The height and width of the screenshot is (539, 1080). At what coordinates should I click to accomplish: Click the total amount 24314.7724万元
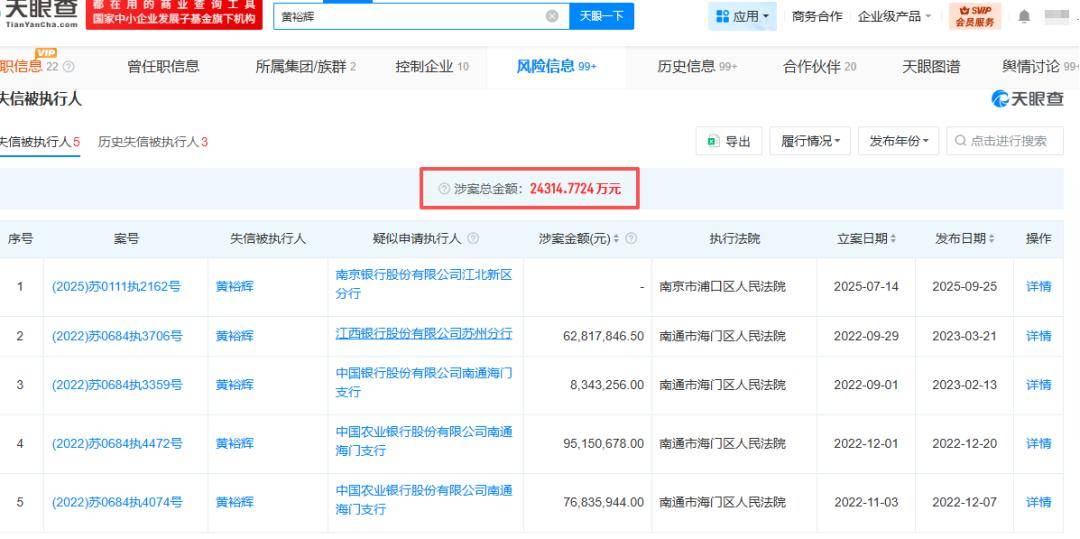(x=575, y=188)
